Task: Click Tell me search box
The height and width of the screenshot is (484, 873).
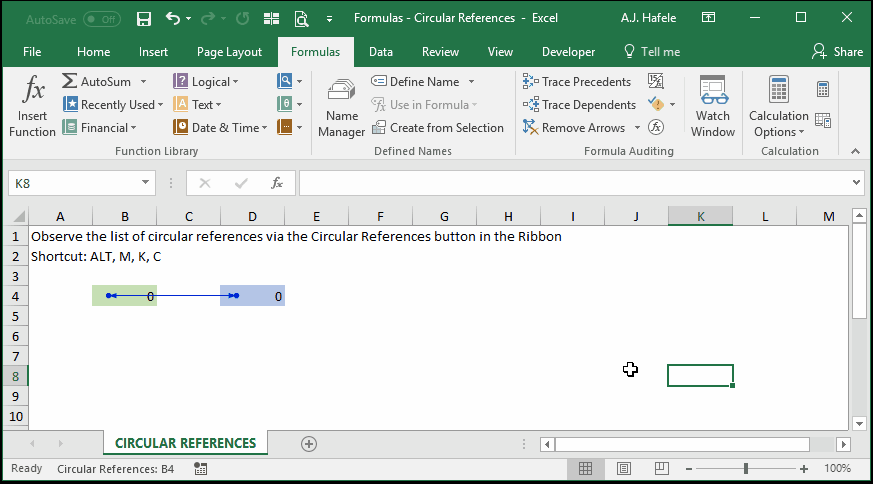Action: (x=651, y=52)
